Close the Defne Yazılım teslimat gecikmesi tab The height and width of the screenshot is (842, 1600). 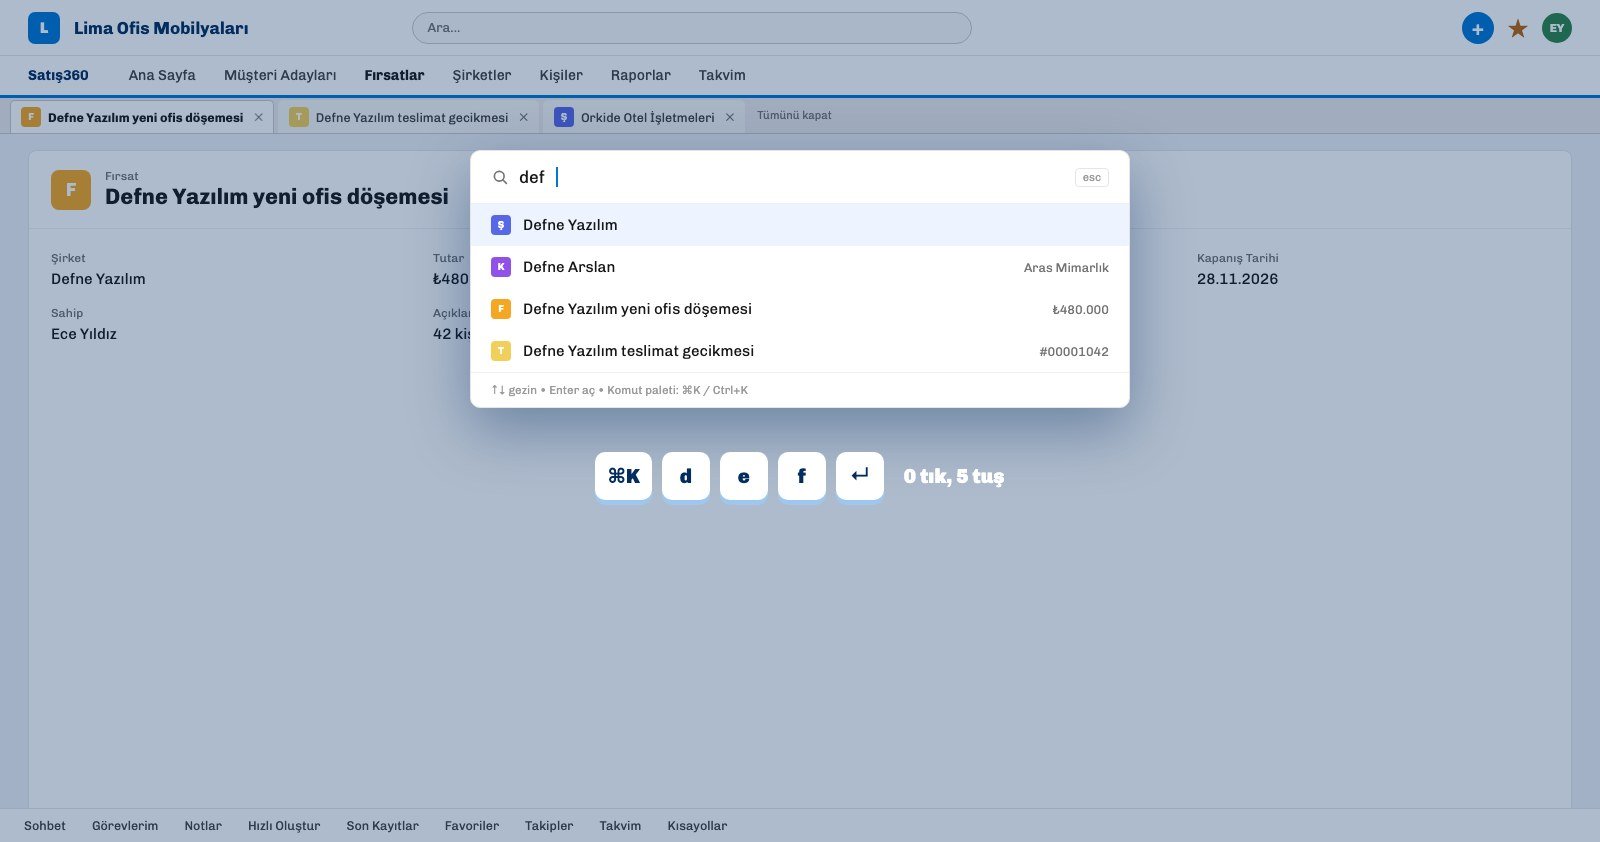(x=523, y=117)
